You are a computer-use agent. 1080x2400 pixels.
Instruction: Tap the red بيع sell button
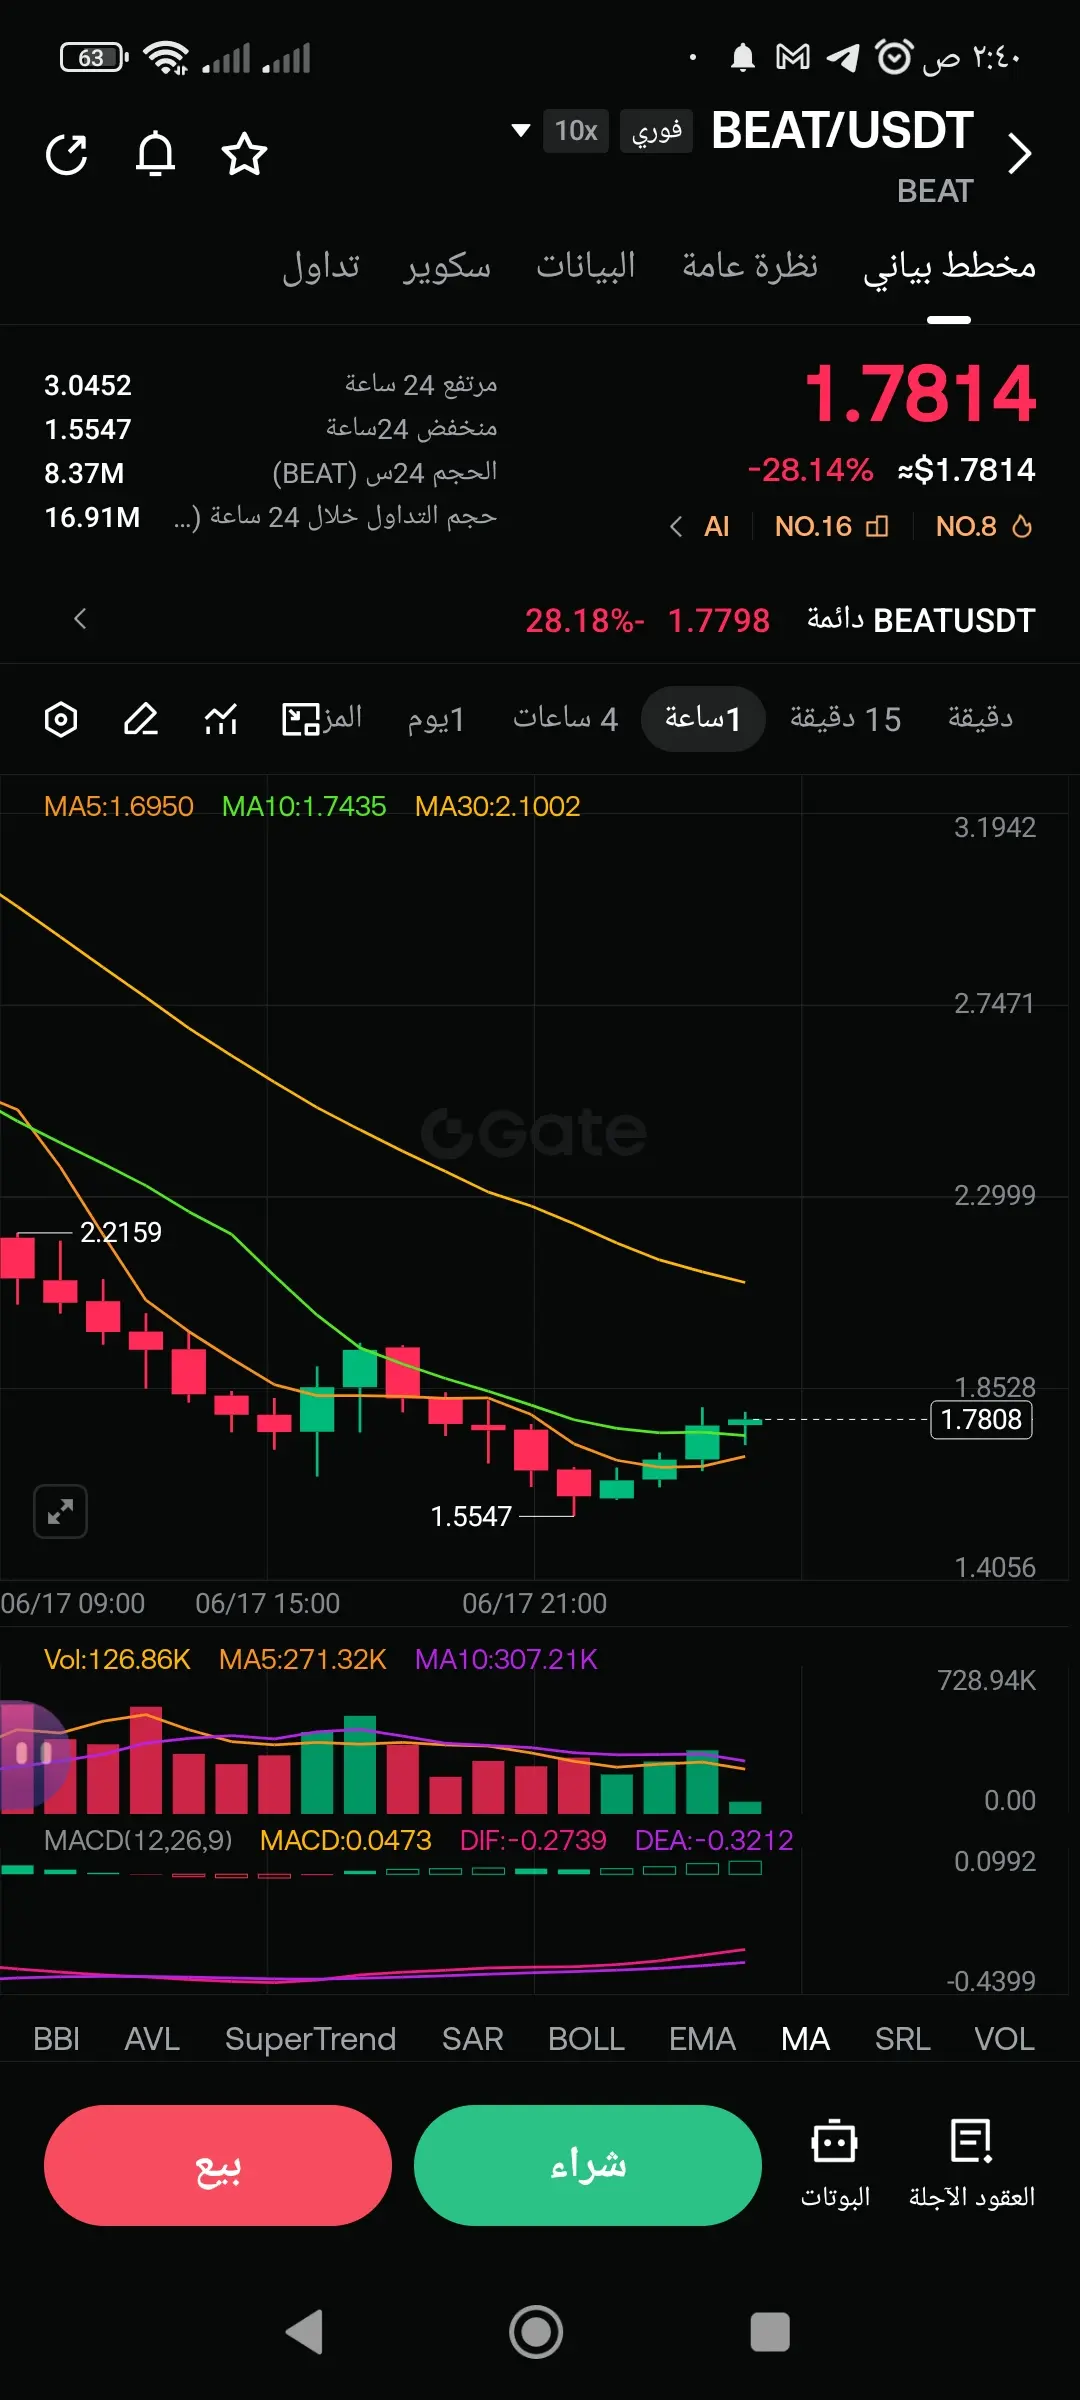218,2165
